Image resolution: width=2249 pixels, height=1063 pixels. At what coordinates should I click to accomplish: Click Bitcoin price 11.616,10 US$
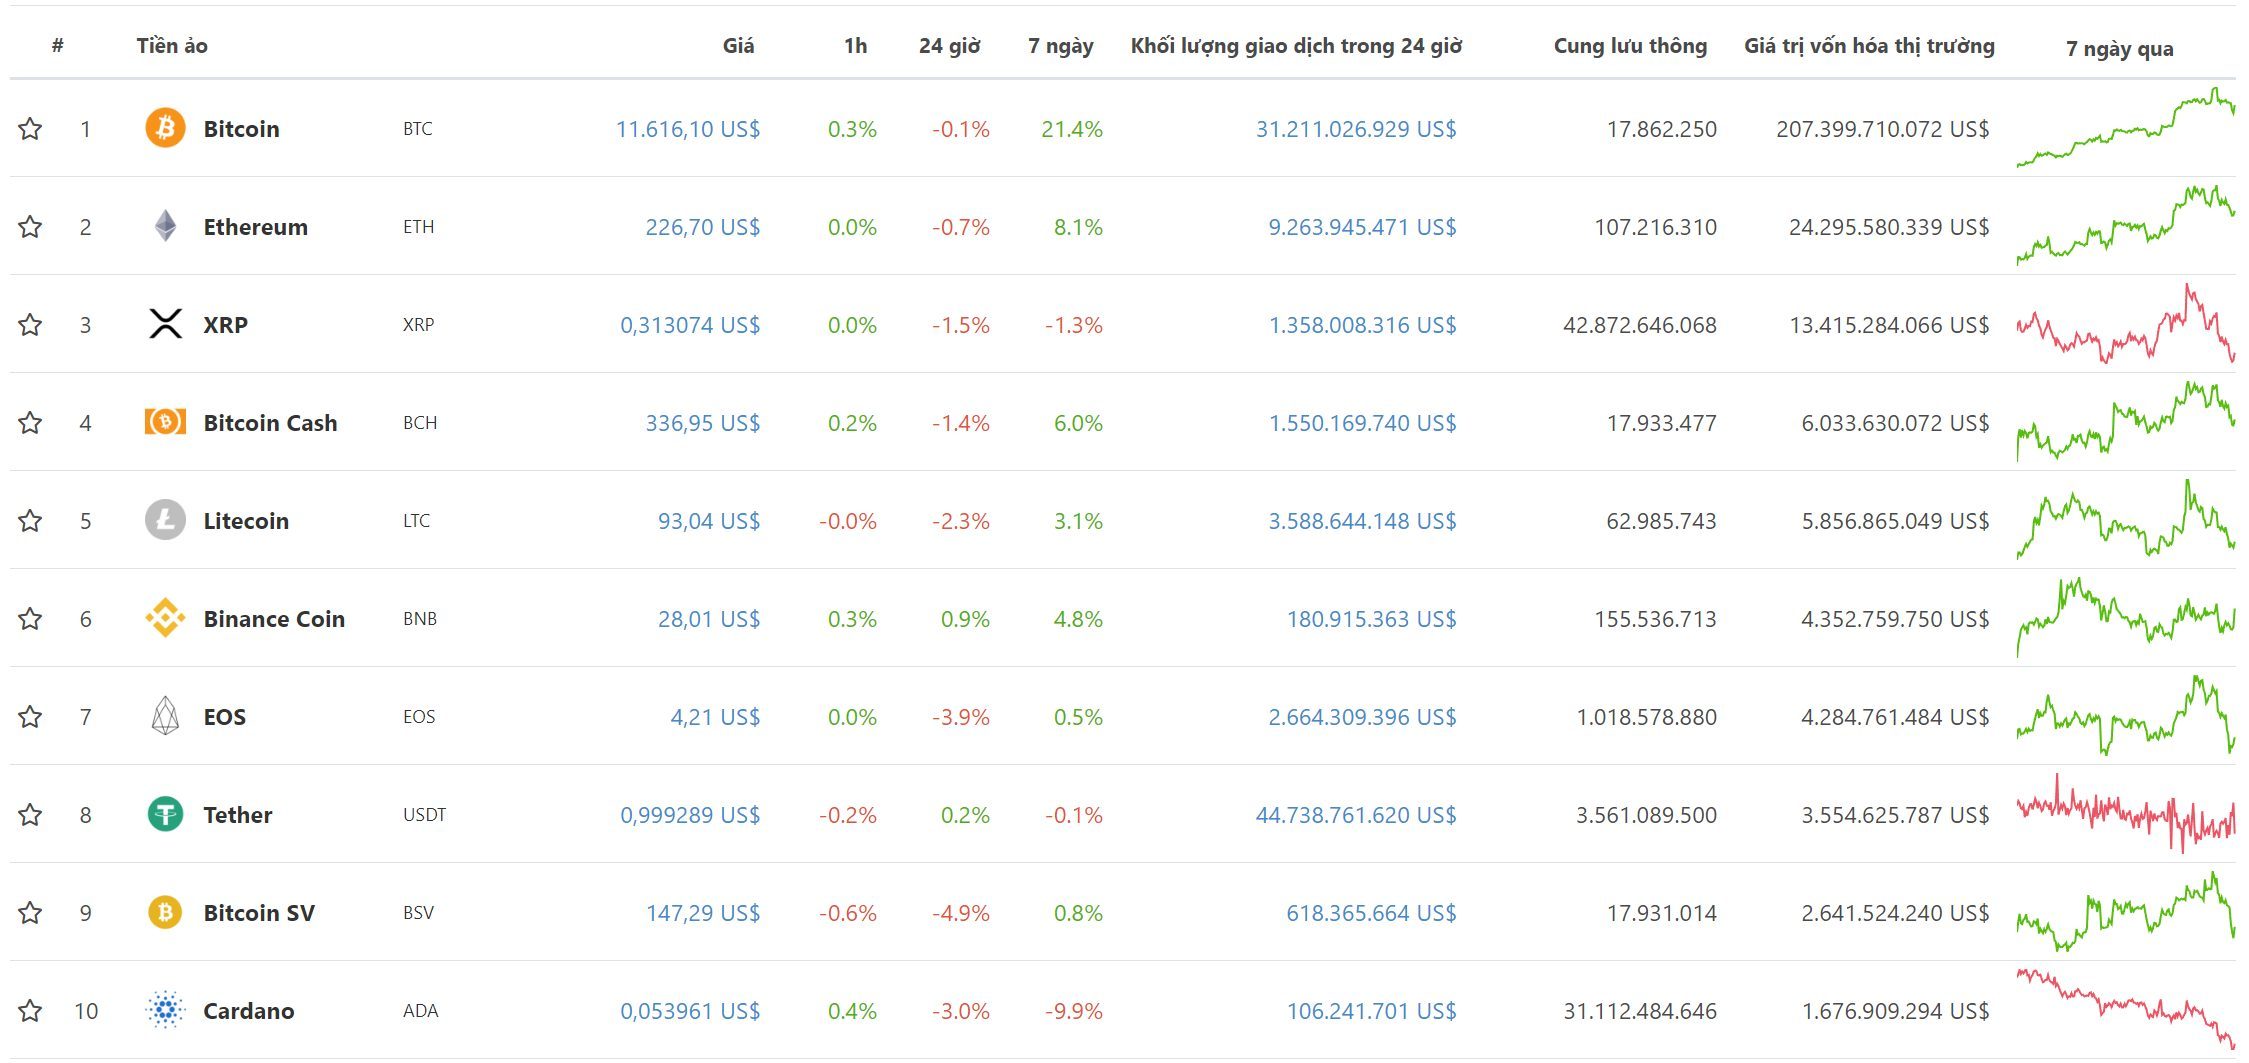[687, 128]
